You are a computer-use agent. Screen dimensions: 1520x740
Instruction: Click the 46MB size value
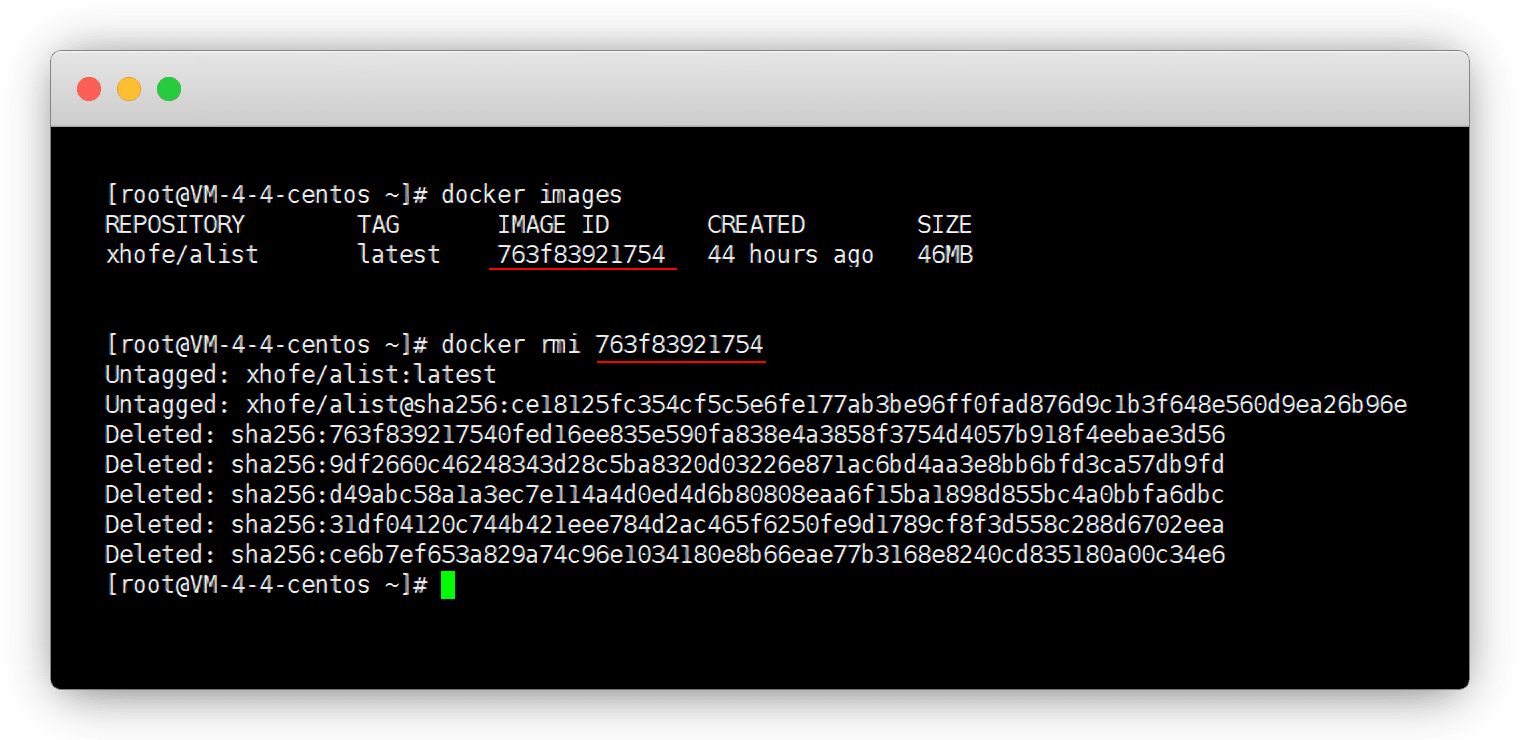945,255
